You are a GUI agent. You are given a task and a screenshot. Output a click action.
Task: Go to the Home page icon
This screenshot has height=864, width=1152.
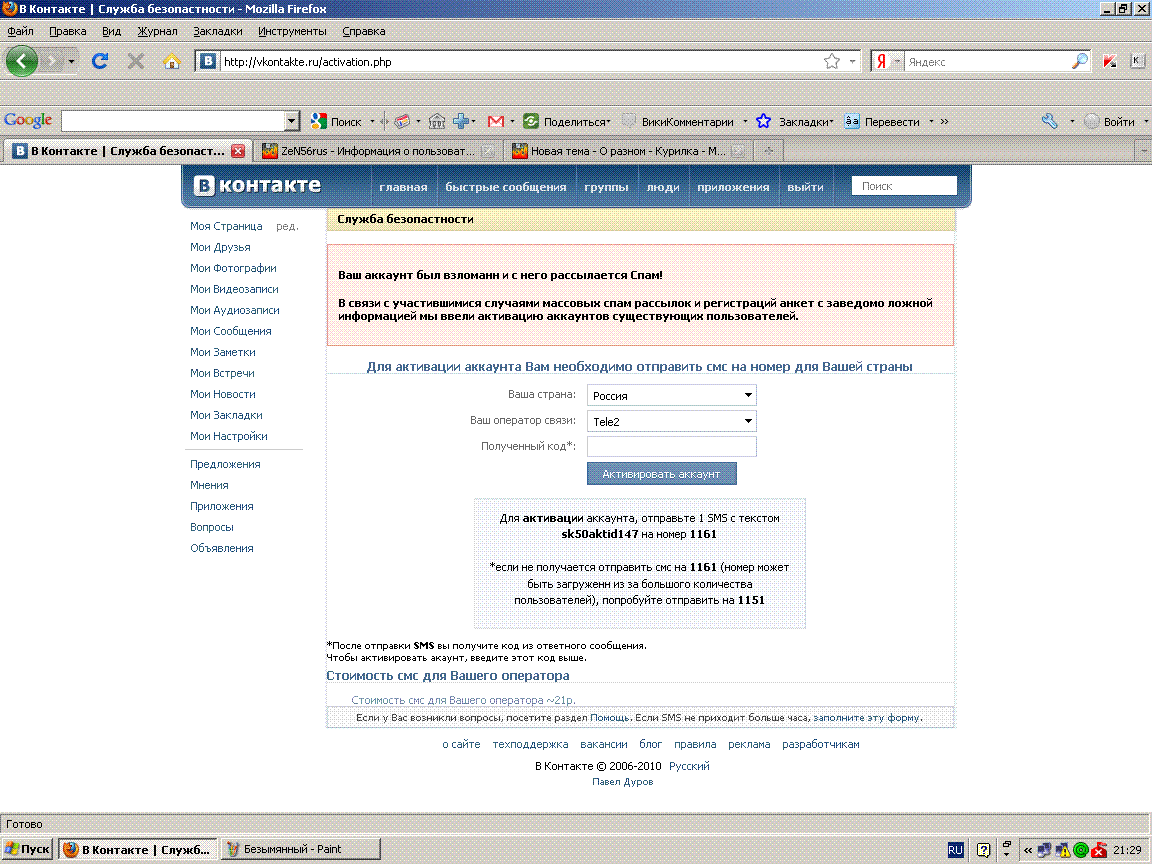(x=172, y=61)
